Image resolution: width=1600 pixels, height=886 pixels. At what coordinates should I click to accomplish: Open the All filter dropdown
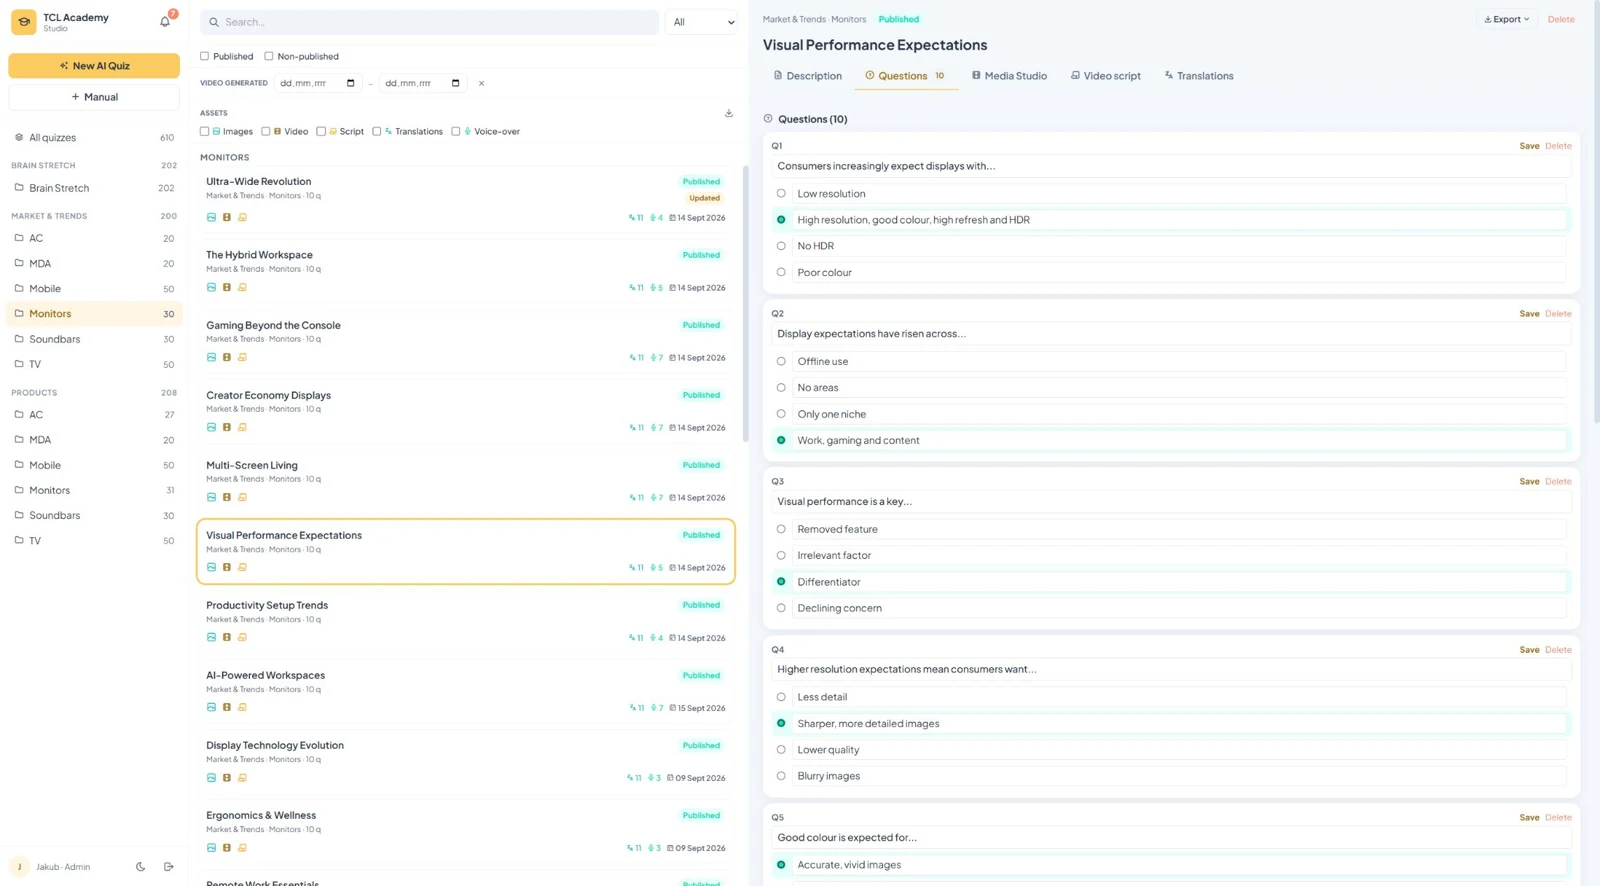pyautogui.click(x=702, y=22)
